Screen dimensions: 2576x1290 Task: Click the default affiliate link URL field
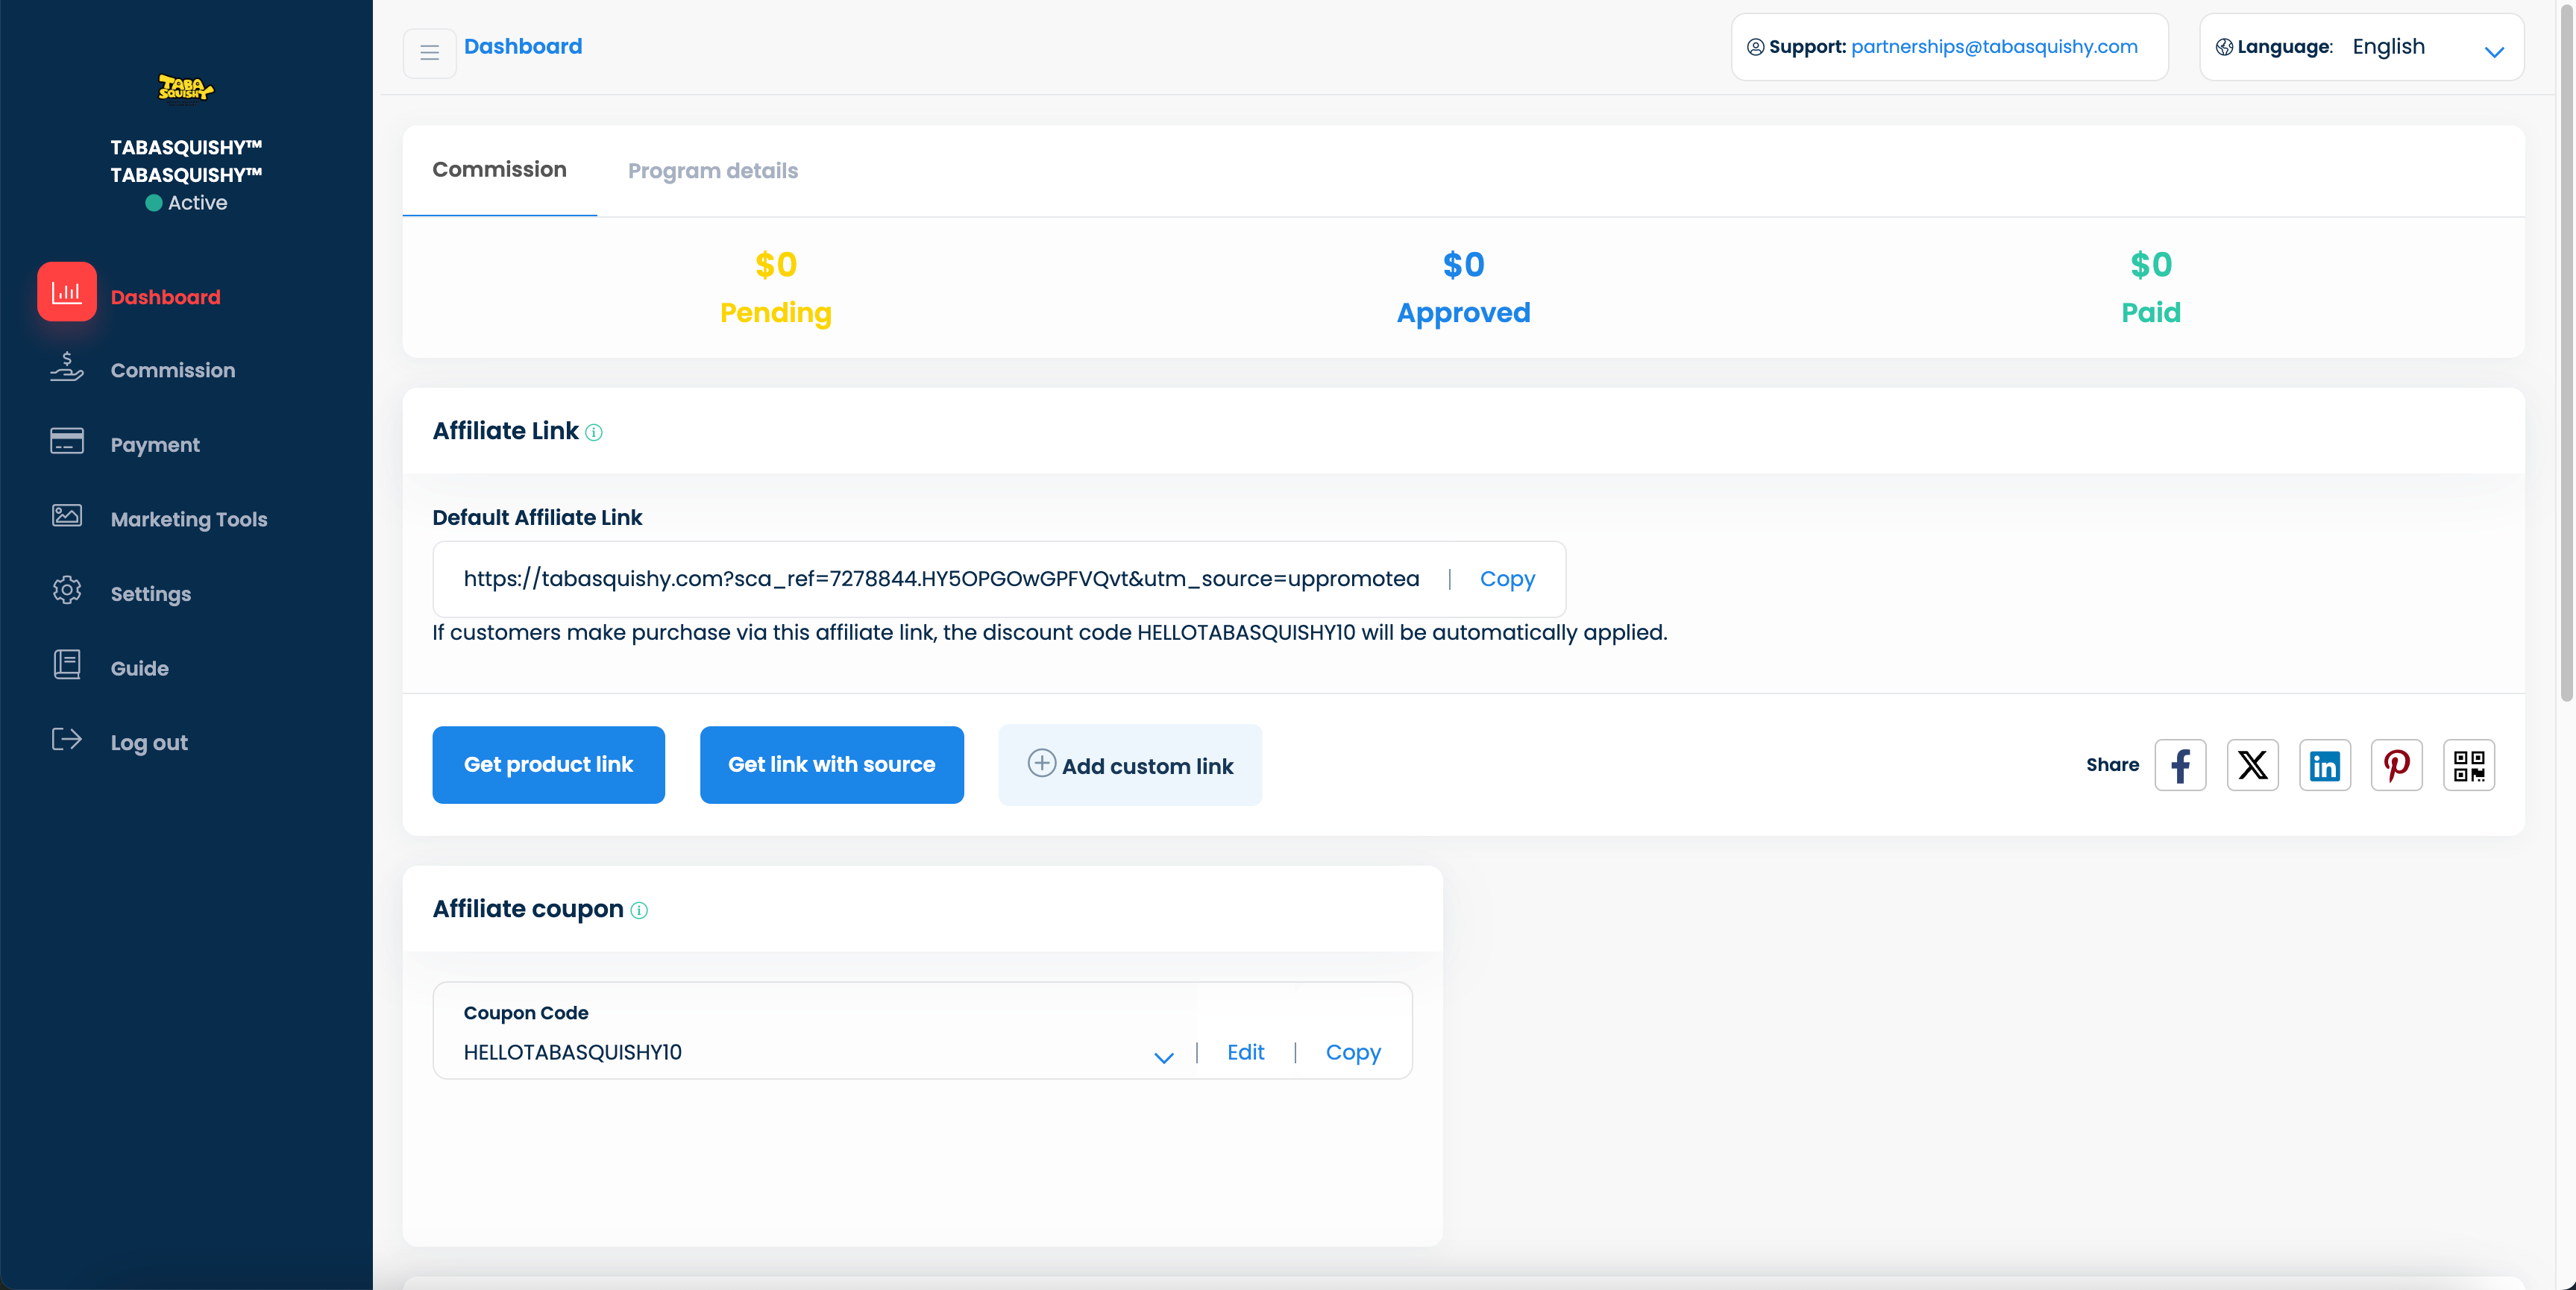pyautogui.click(x=940, y=579)
